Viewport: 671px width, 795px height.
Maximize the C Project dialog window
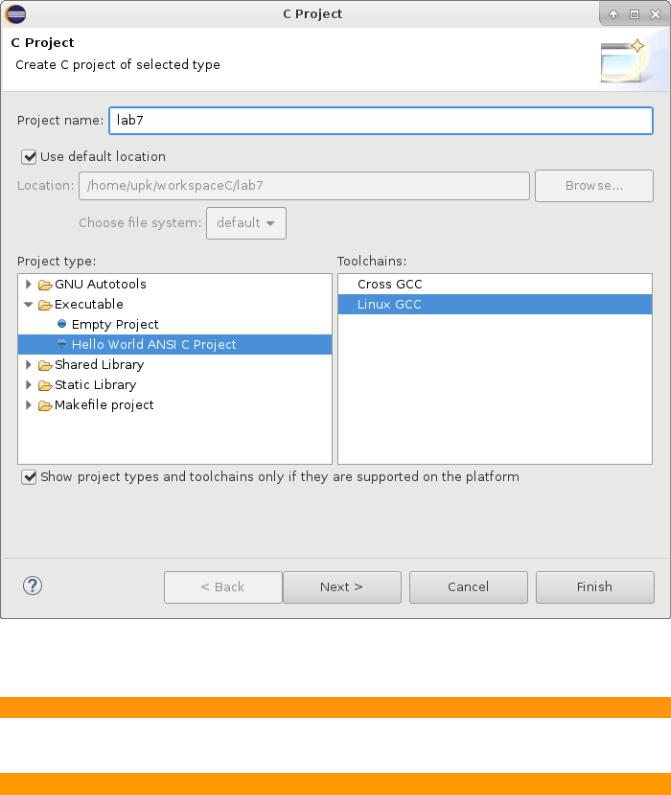(634, 14)
